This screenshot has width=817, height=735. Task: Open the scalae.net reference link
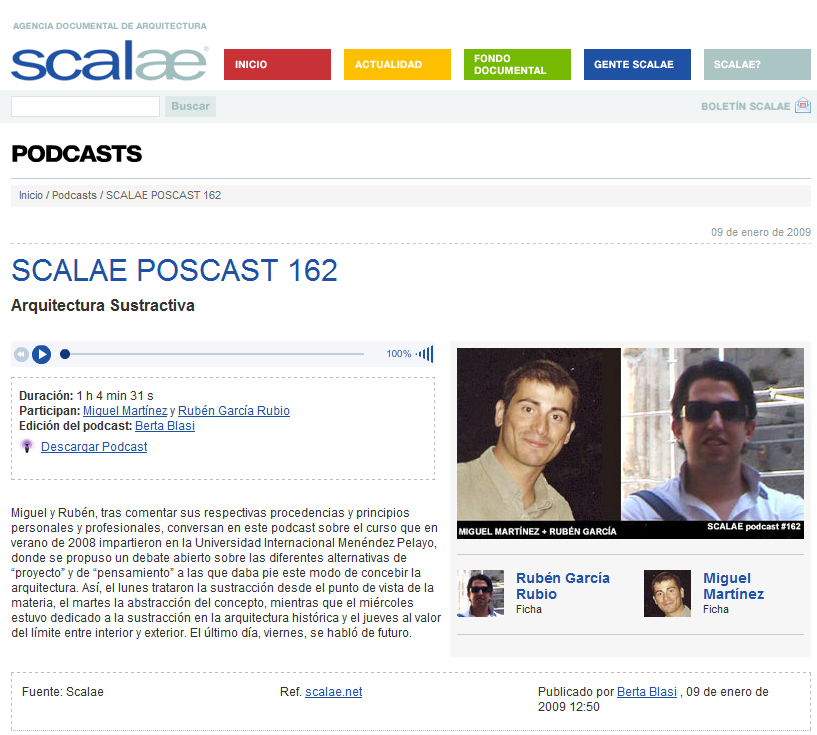pyautogui.click(x=333, y=692)
